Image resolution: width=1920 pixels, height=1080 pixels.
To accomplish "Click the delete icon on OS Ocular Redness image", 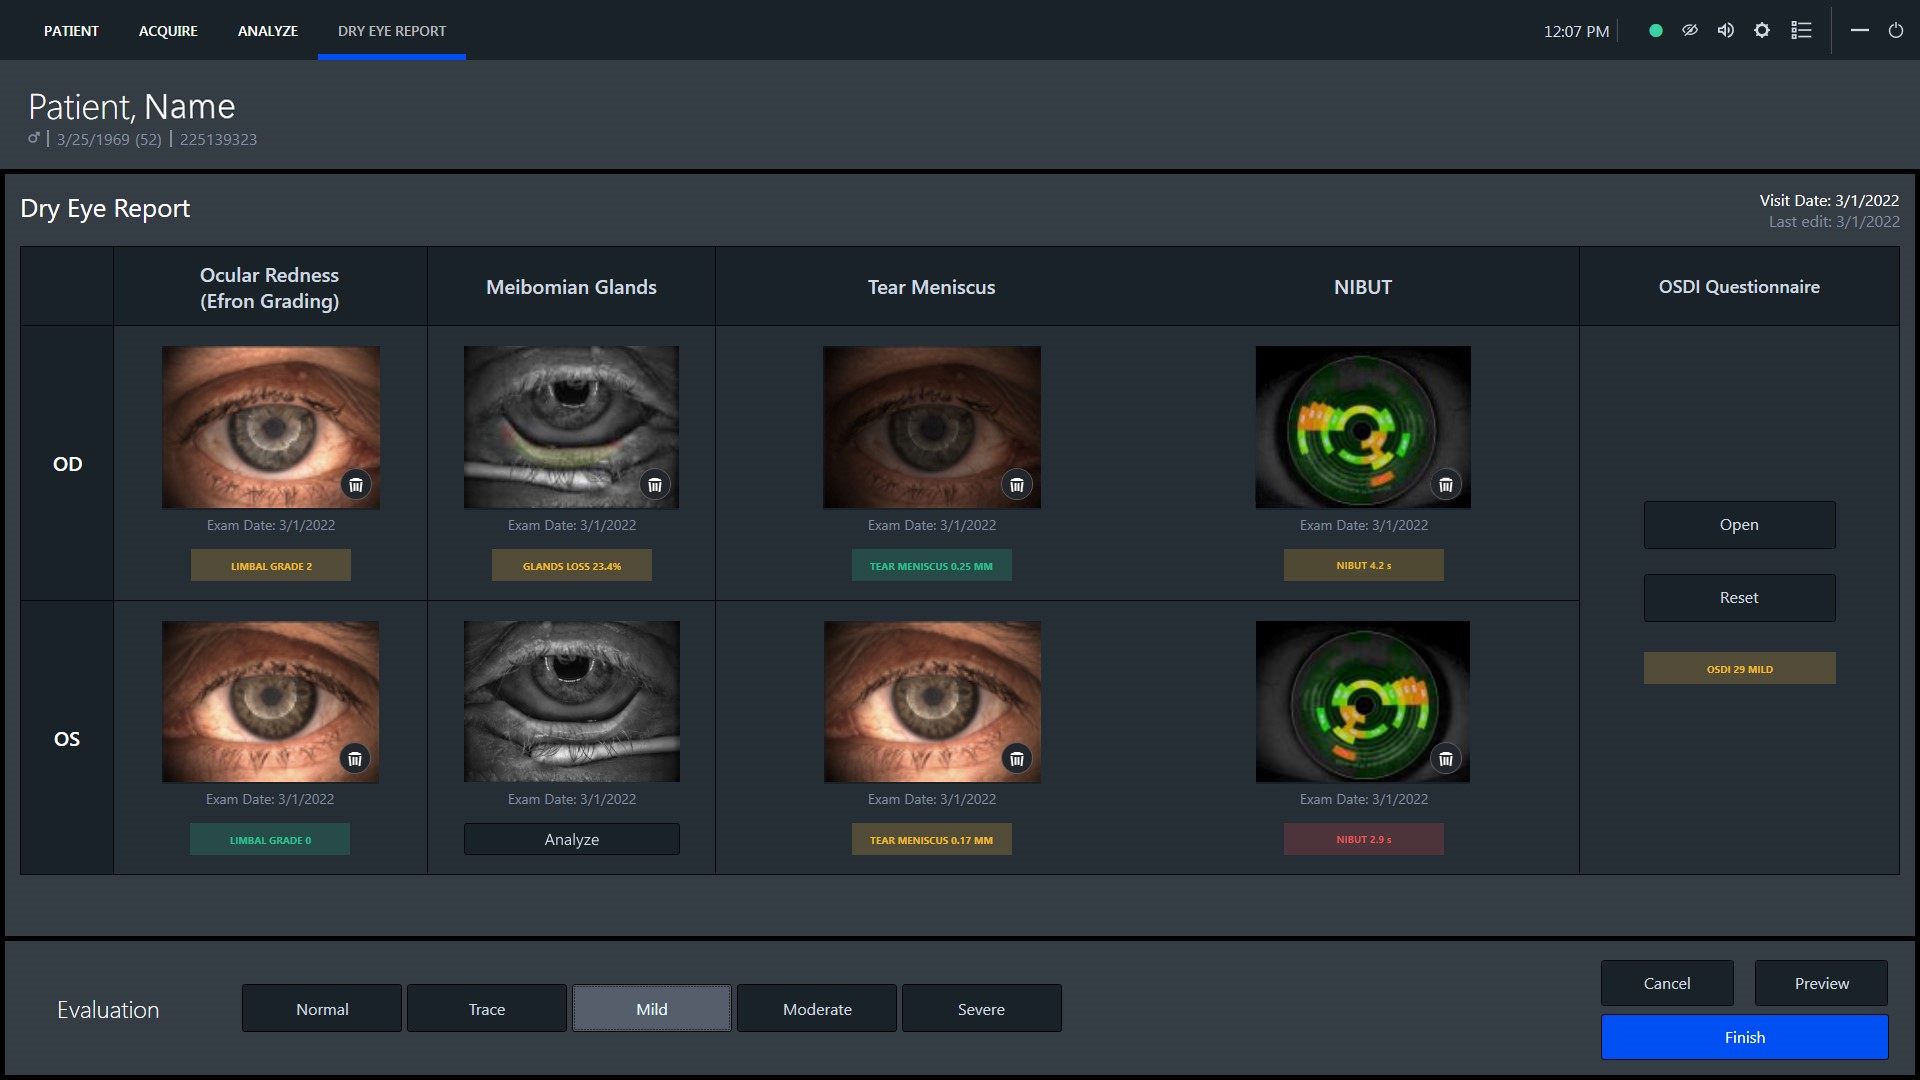I will (355, 760).
